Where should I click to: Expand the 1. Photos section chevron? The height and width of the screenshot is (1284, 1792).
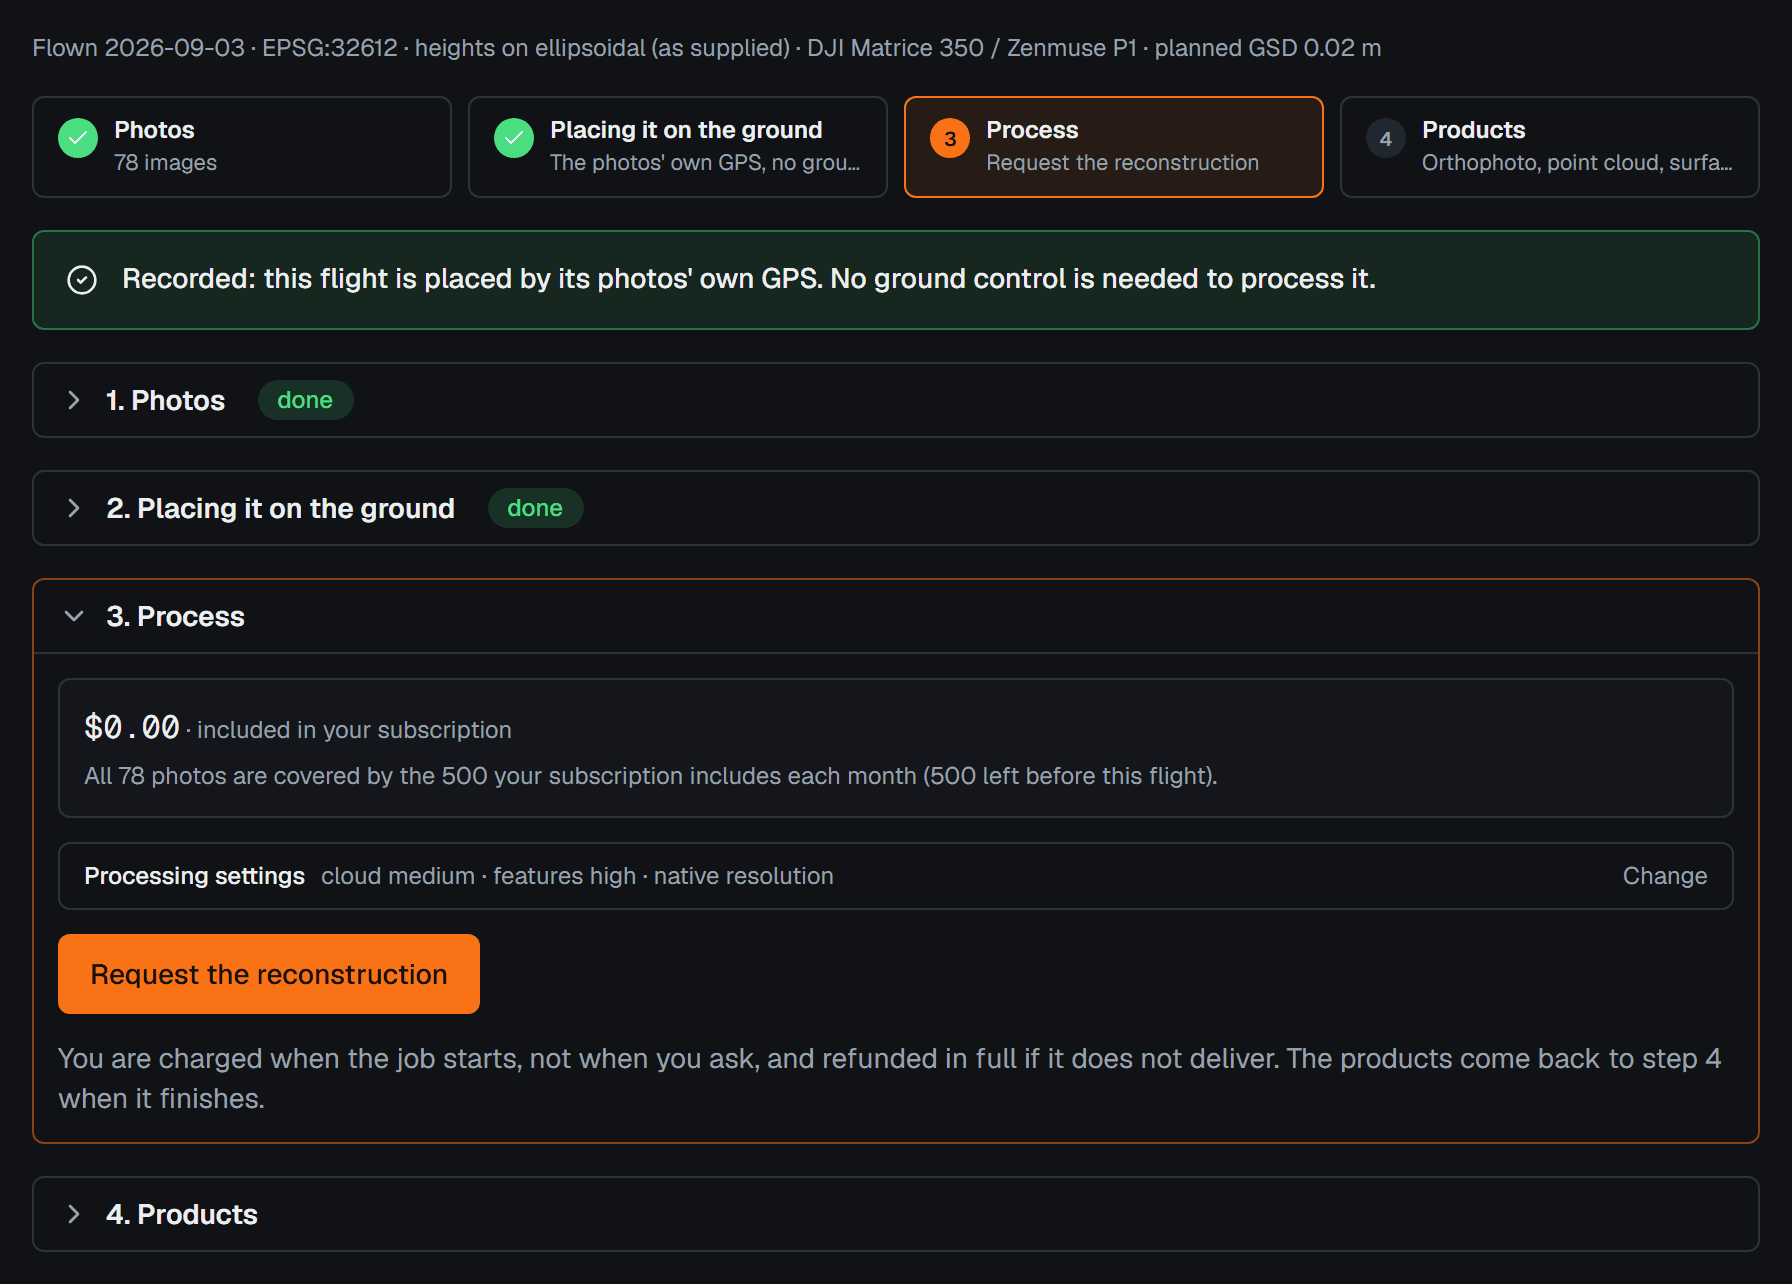point(74,400)
